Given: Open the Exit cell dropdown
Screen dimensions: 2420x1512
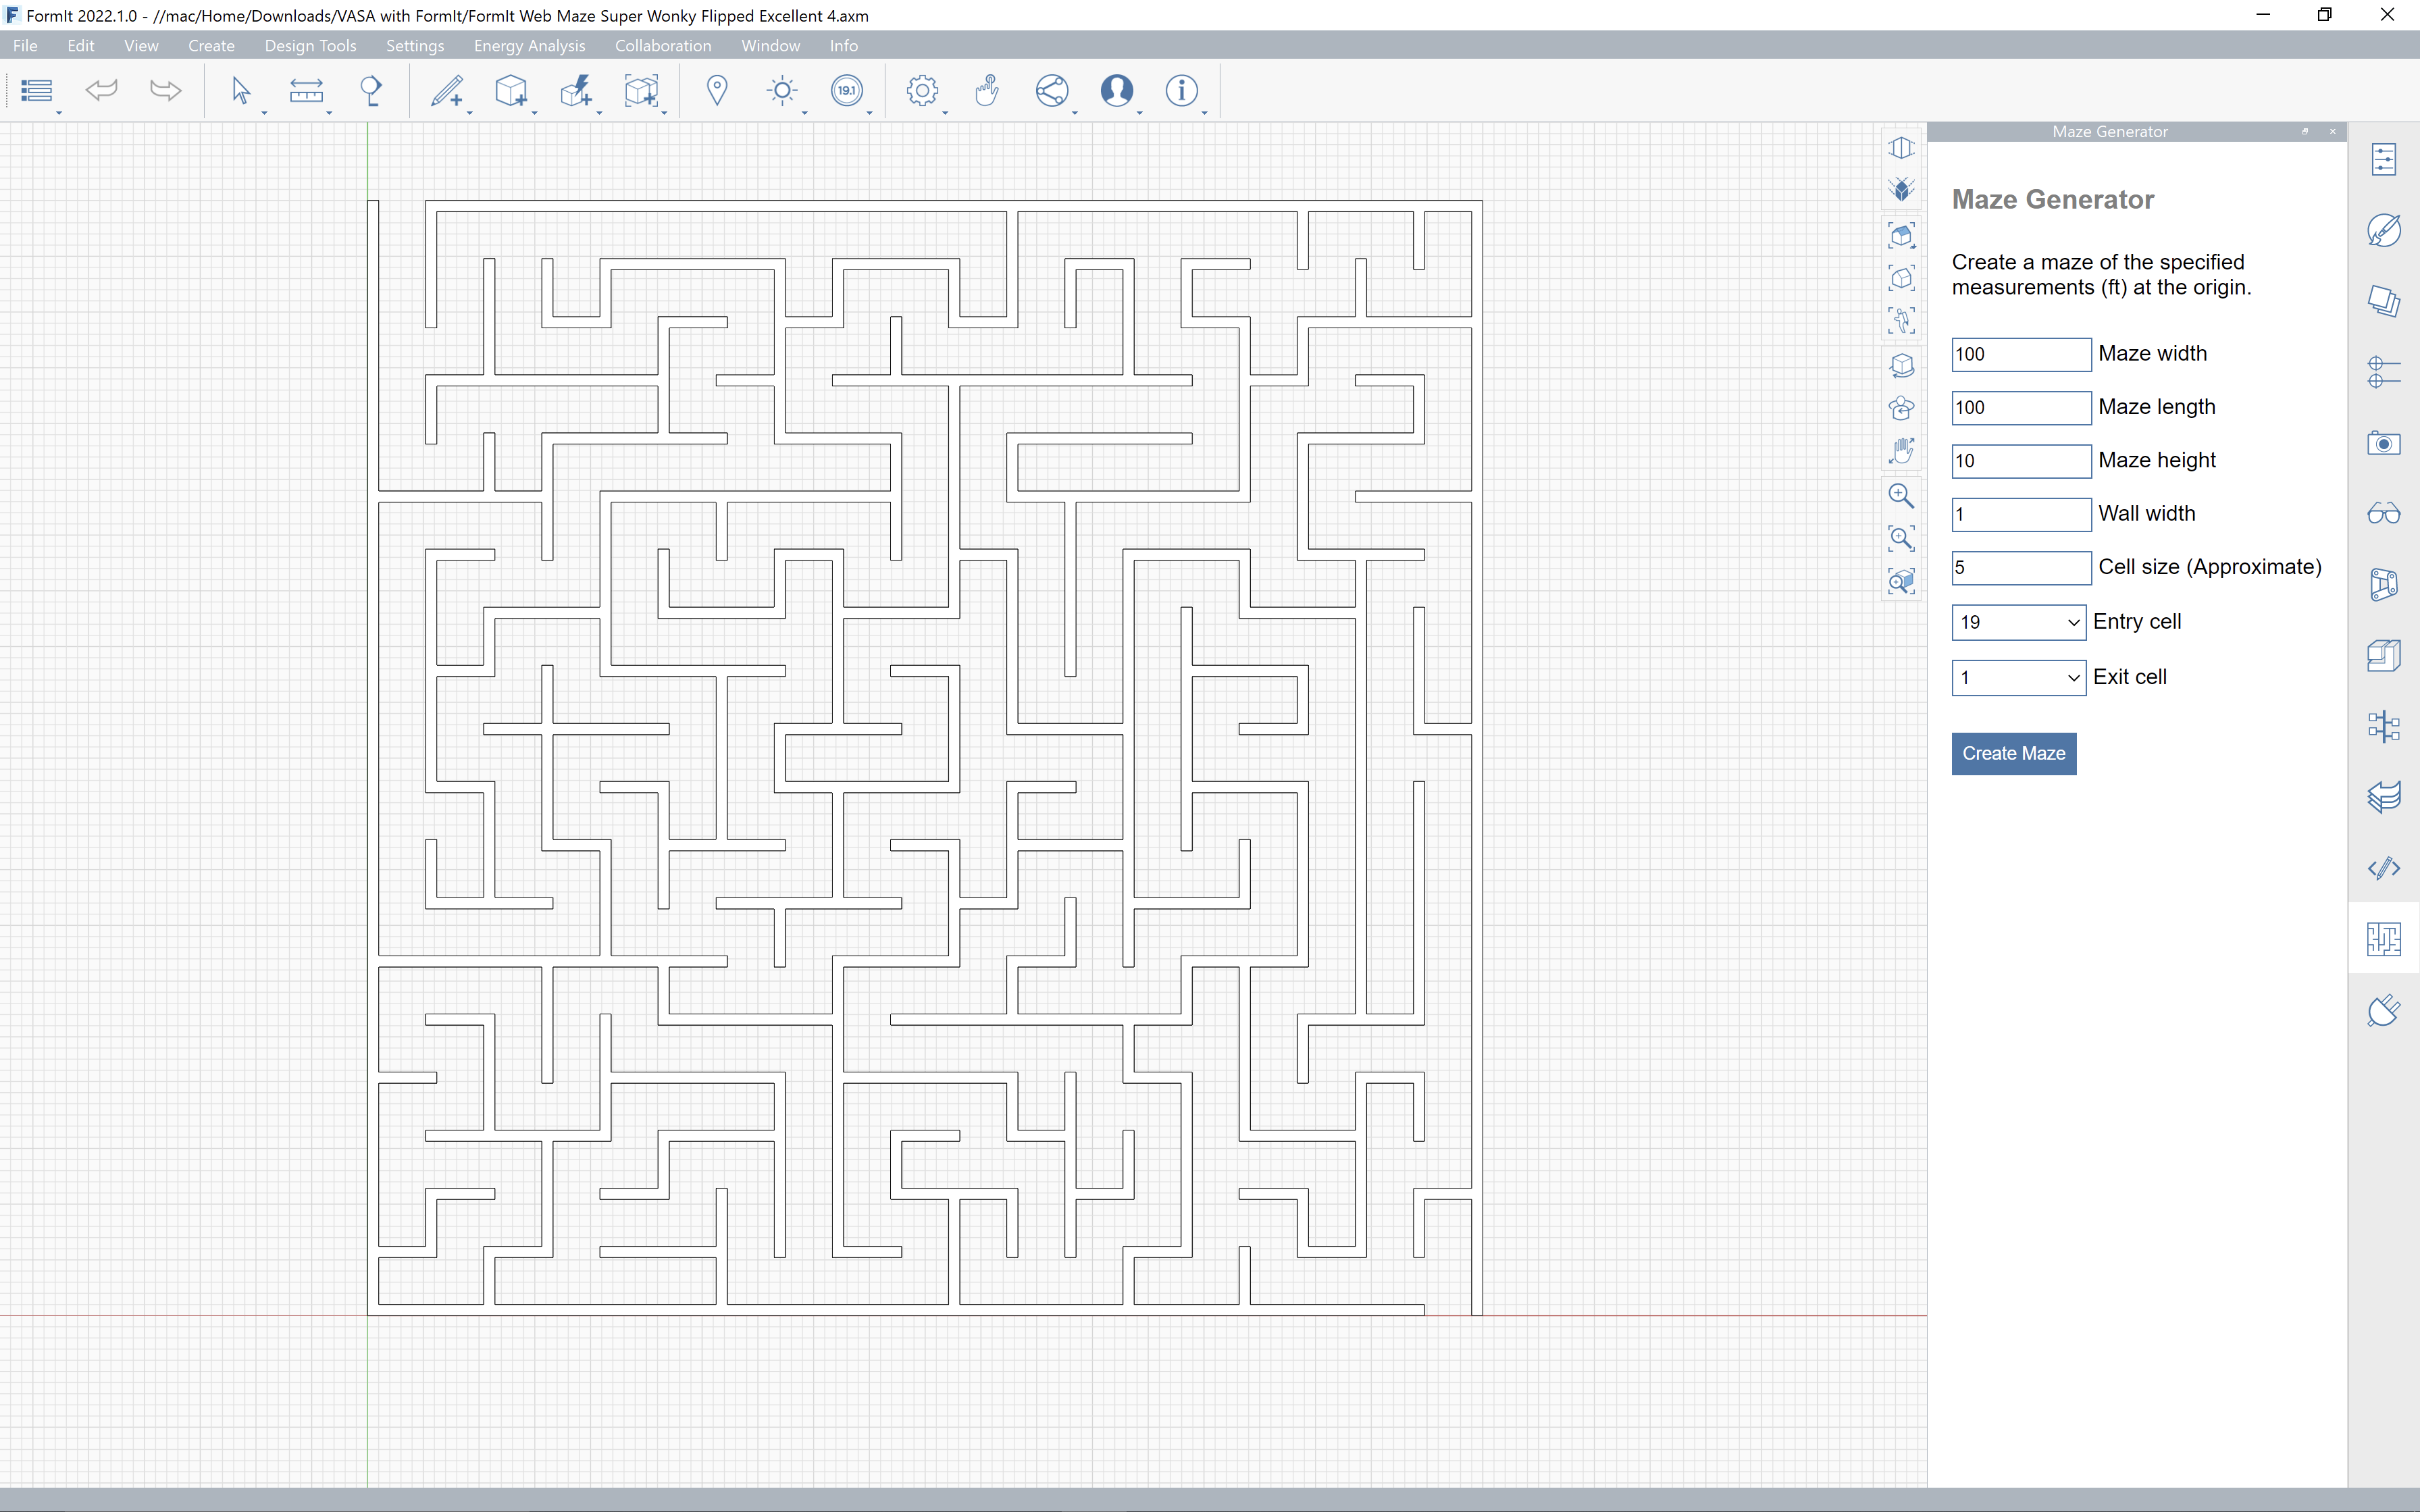Looking at the screenshot, I should (2018, 678).
